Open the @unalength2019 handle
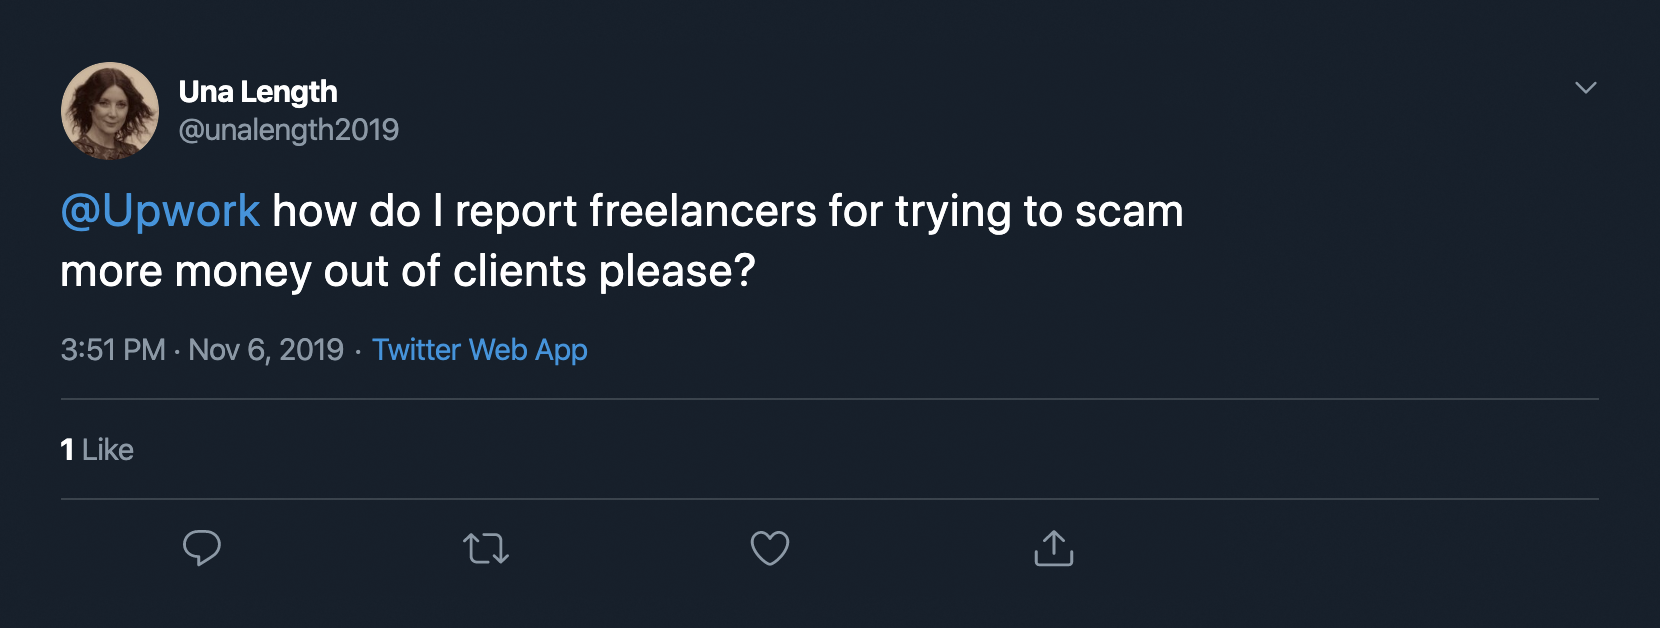Viewport: 1660px width, 628px height. point(288,130)
